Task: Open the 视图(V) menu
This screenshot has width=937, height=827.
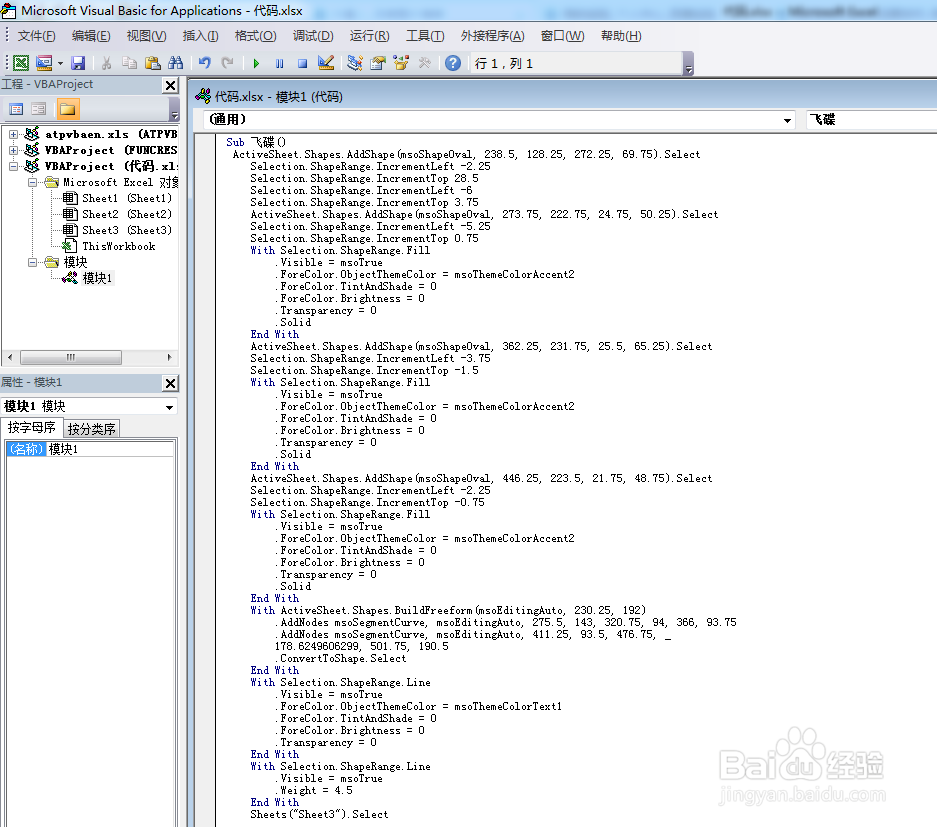Action: click(146, 36)
